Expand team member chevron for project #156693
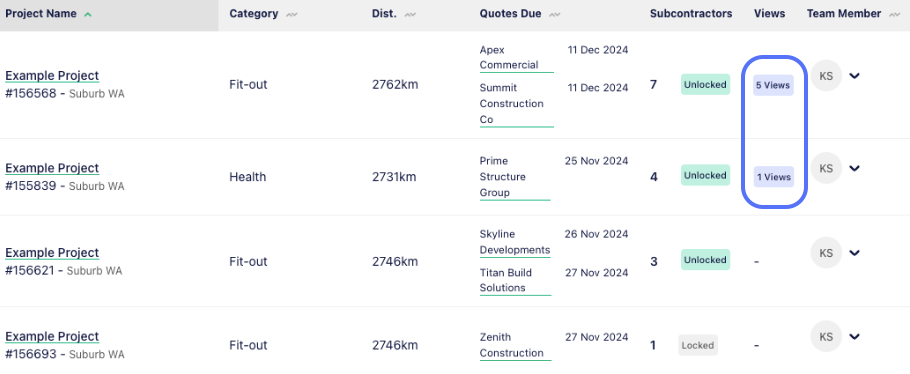This screenshot has height=374, width=910. (854, 337)
